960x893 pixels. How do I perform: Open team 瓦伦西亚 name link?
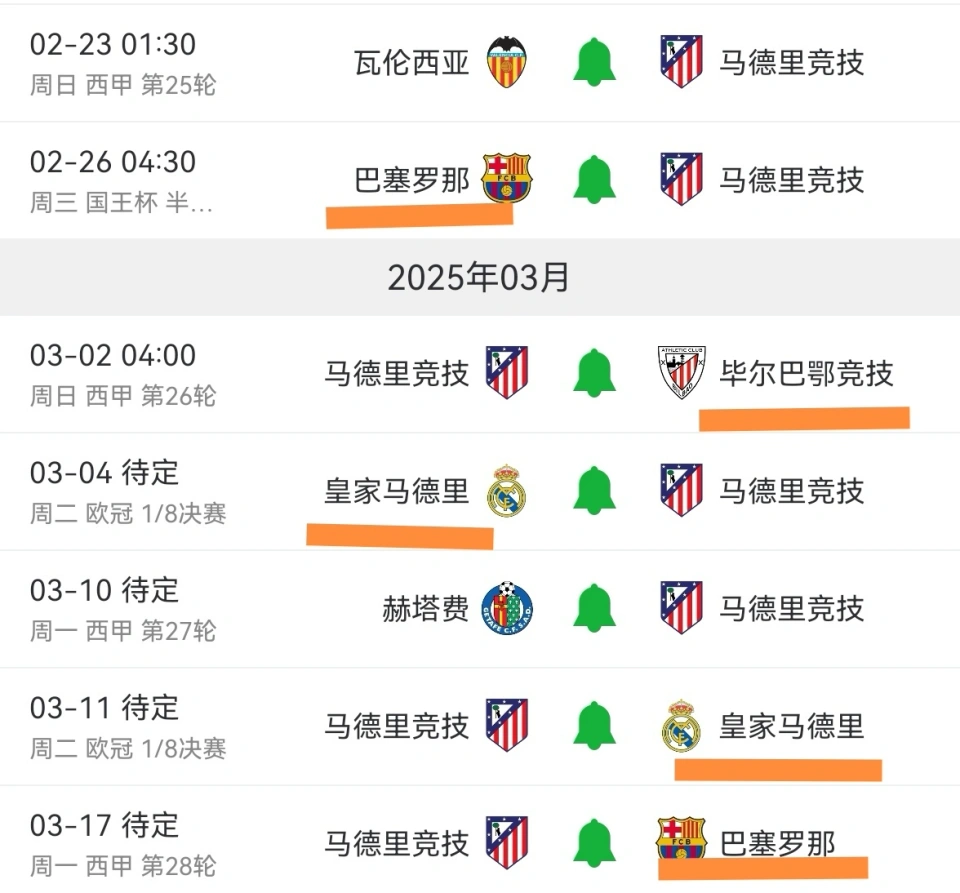411,62
